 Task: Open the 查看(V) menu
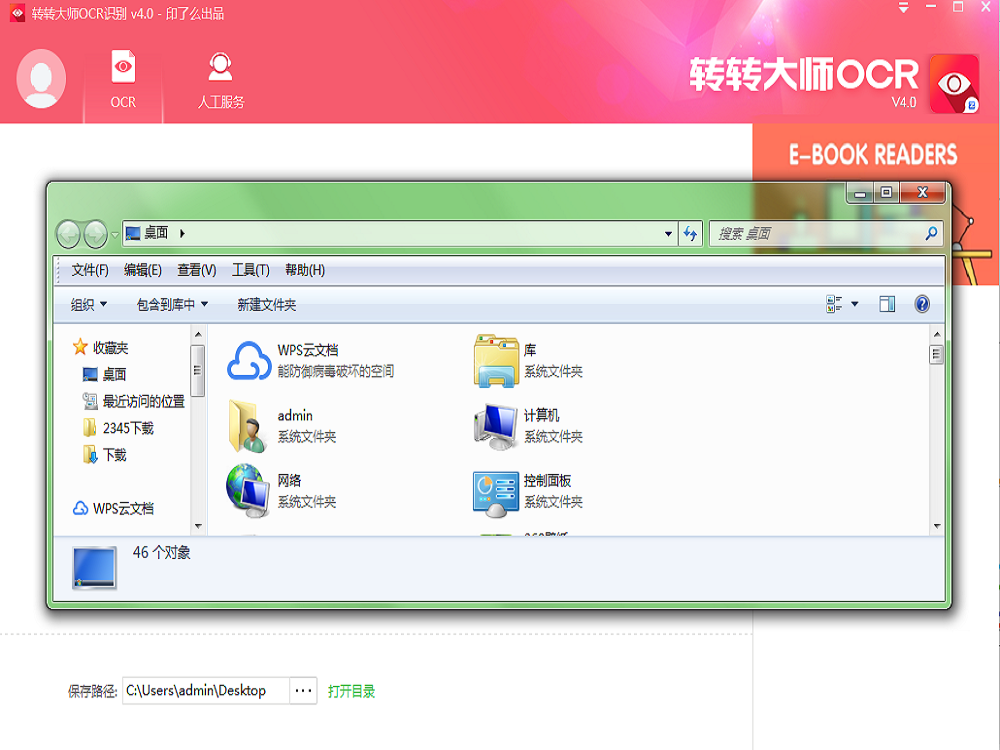pyautogui.click(x=196, y=270)
